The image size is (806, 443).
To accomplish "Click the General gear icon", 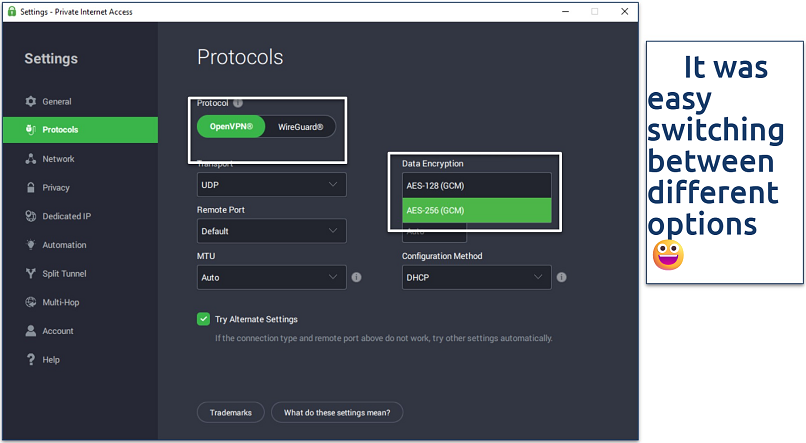I will coord(31,101).
